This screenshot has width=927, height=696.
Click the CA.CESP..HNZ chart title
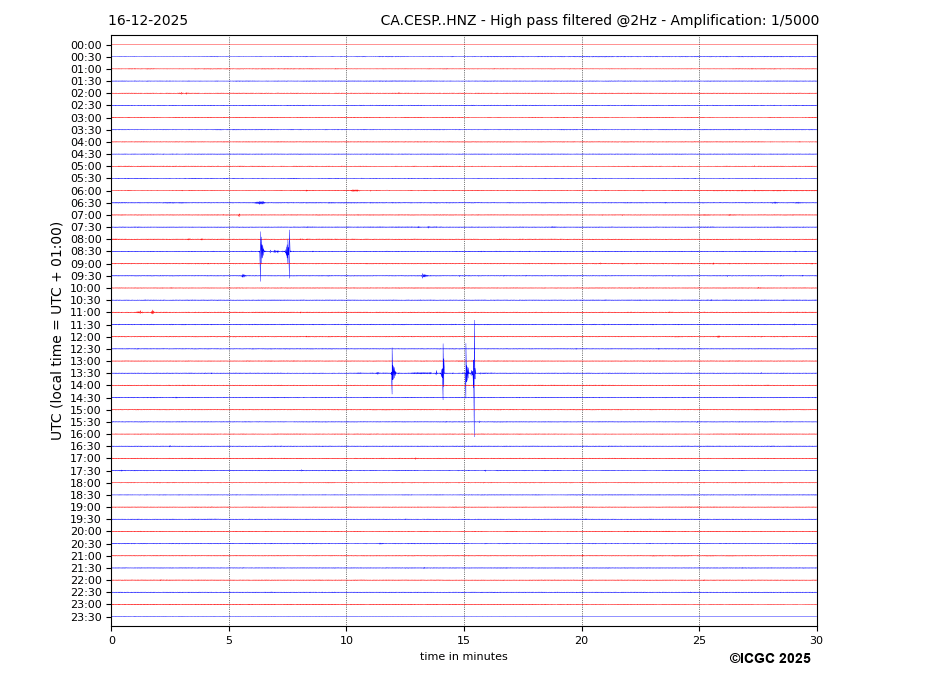pos(599,21)
